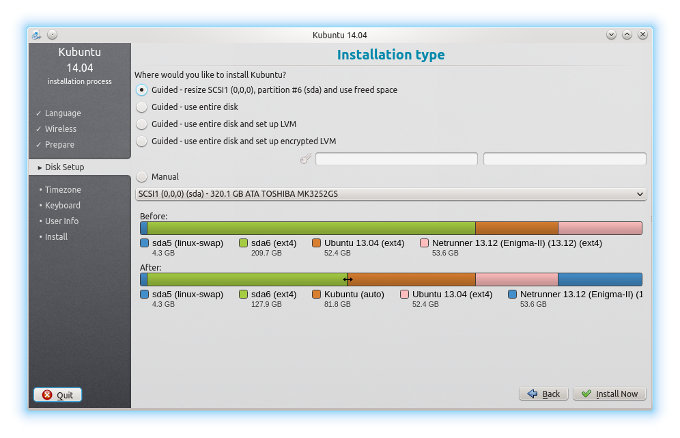Screen dimensions: 680x438
Task: Click the Install Now button
Action: (610, 394)
